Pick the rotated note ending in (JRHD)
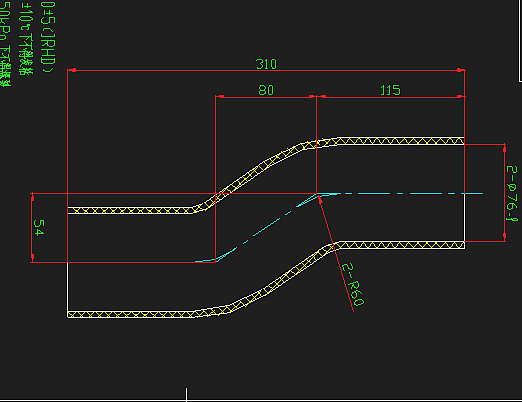 point(47,36)
